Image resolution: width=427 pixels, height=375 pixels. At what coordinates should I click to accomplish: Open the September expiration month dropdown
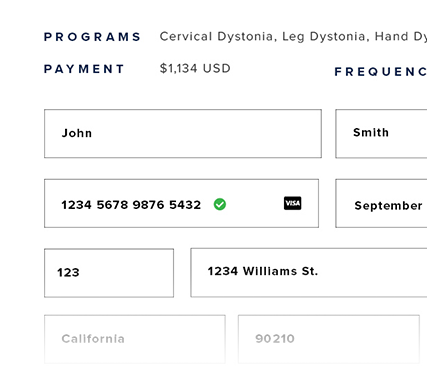tap(381, 203)
